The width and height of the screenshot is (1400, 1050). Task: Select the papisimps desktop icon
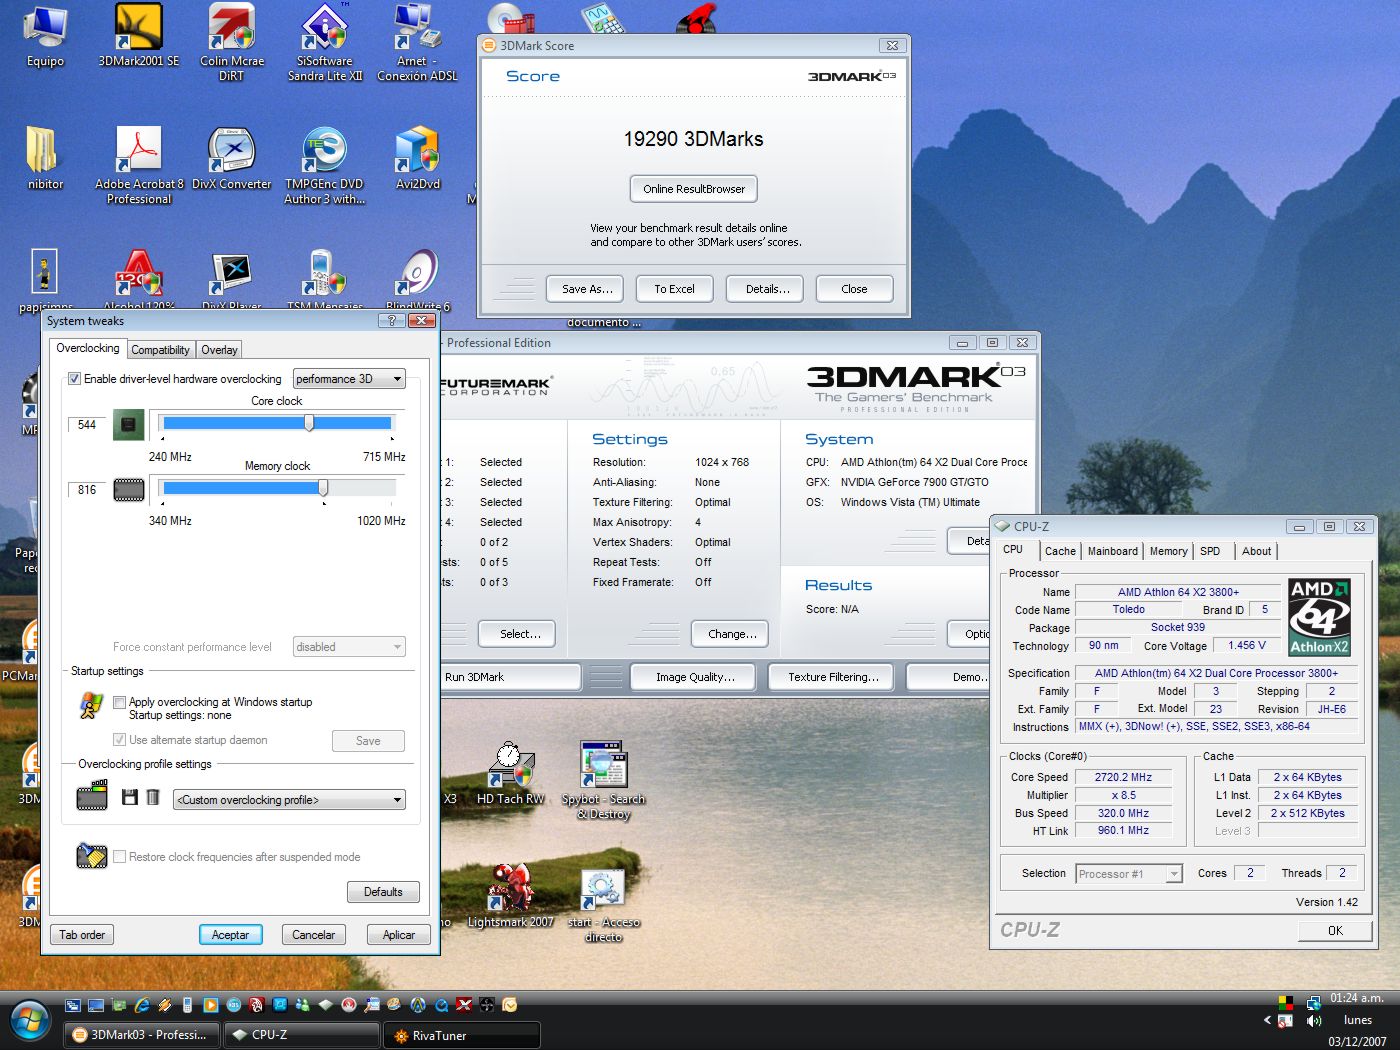45,280
